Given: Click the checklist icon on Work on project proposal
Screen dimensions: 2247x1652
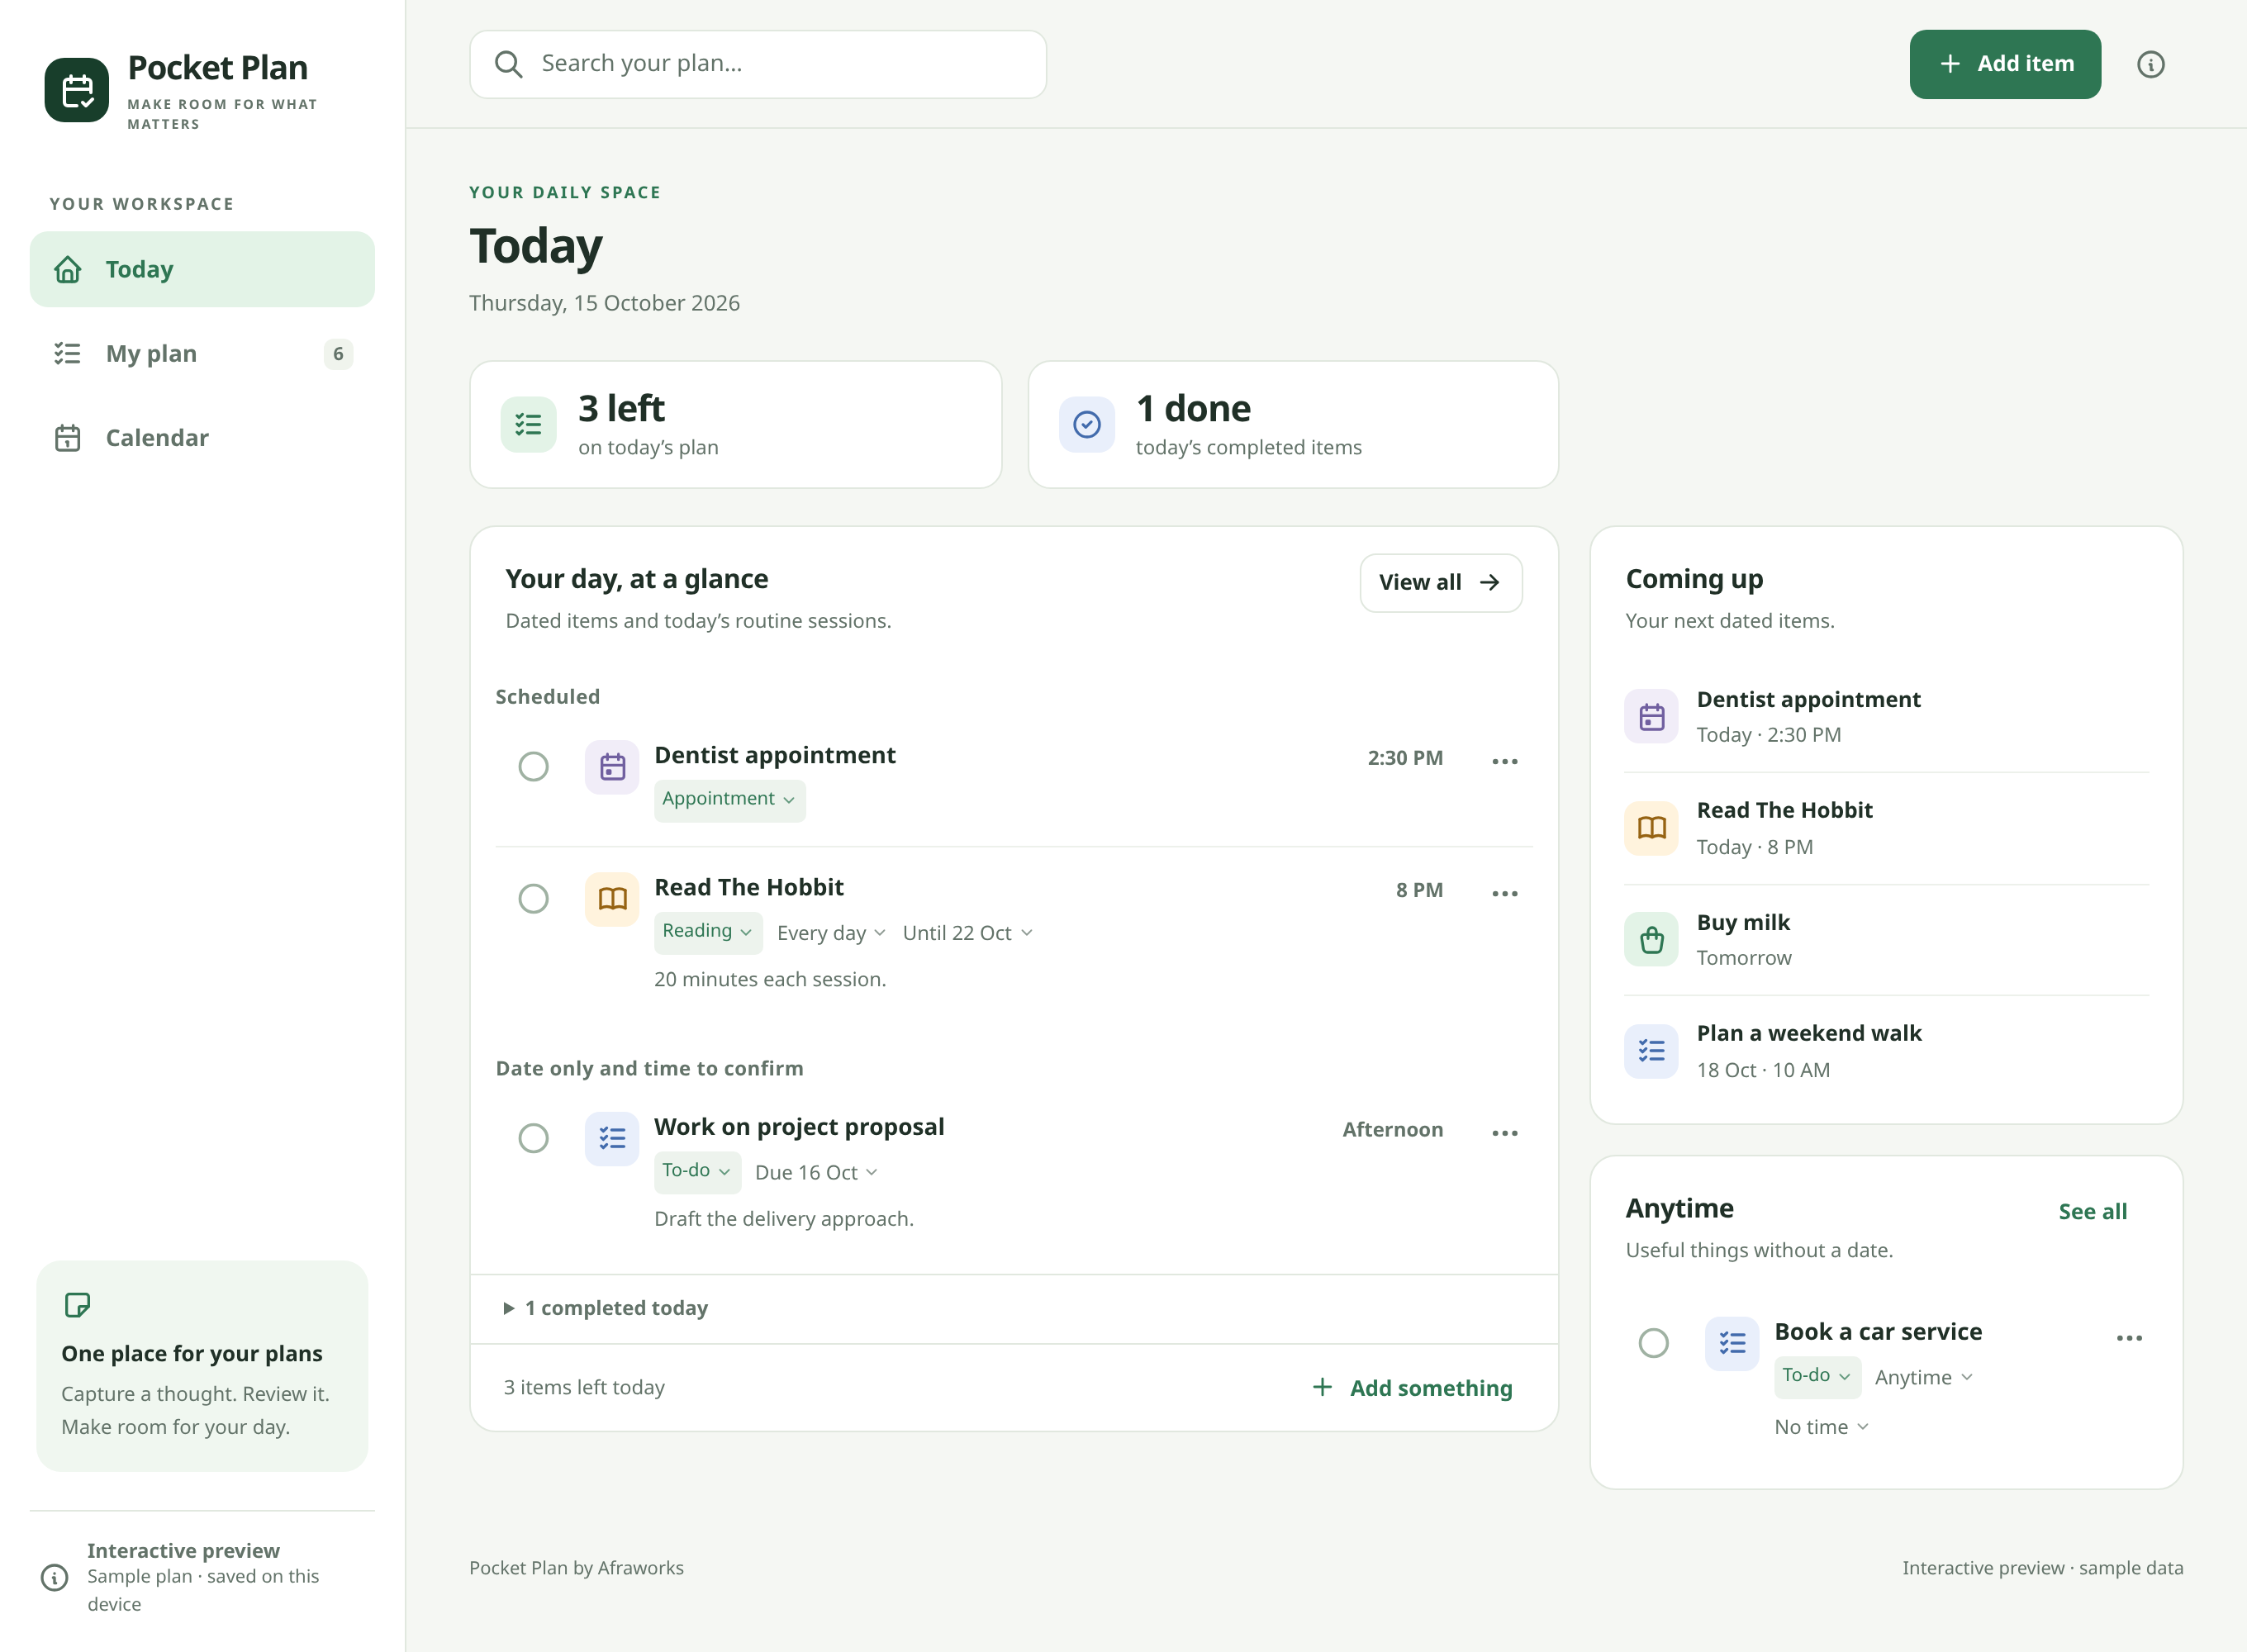Looking at the screenshot, I should [x=612, y=1139].
